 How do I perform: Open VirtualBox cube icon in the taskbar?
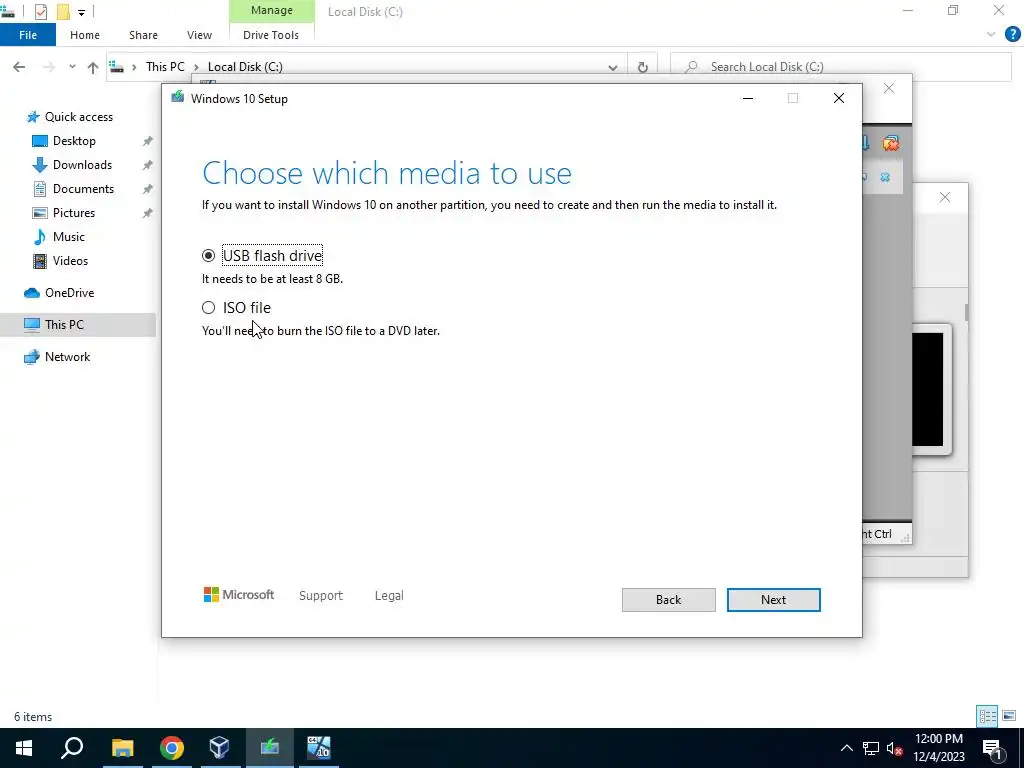coord(219,748)
